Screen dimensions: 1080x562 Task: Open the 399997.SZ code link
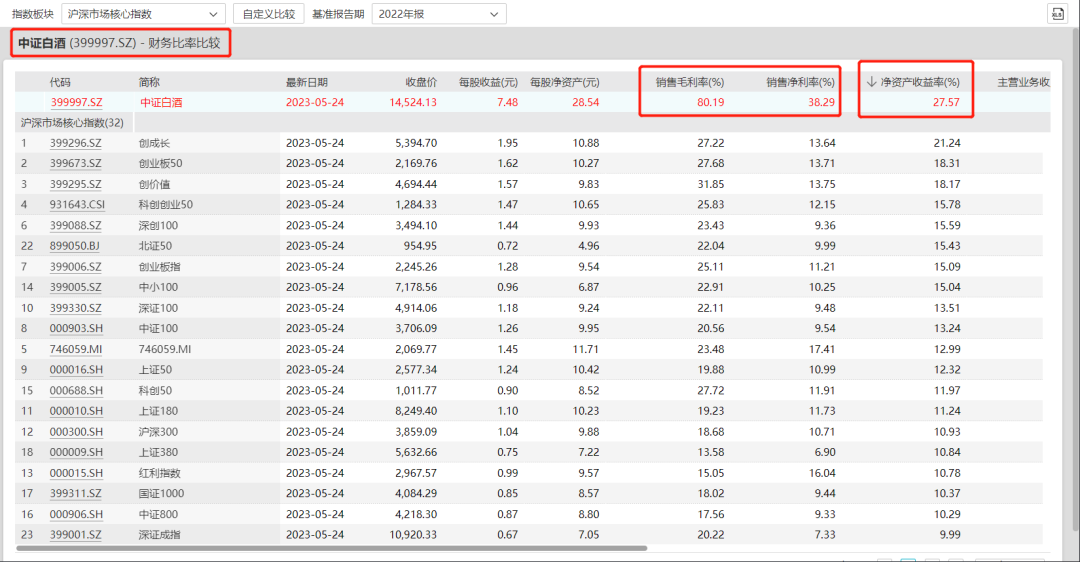click(x=76, y=102)
